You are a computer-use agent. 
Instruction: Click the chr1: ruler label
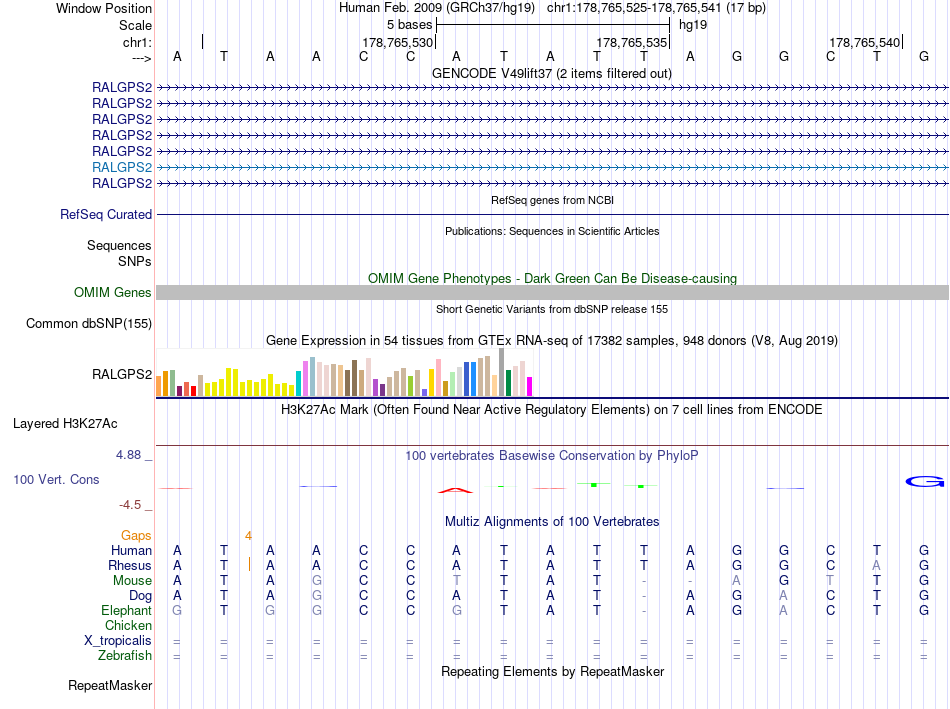point(137,42)
